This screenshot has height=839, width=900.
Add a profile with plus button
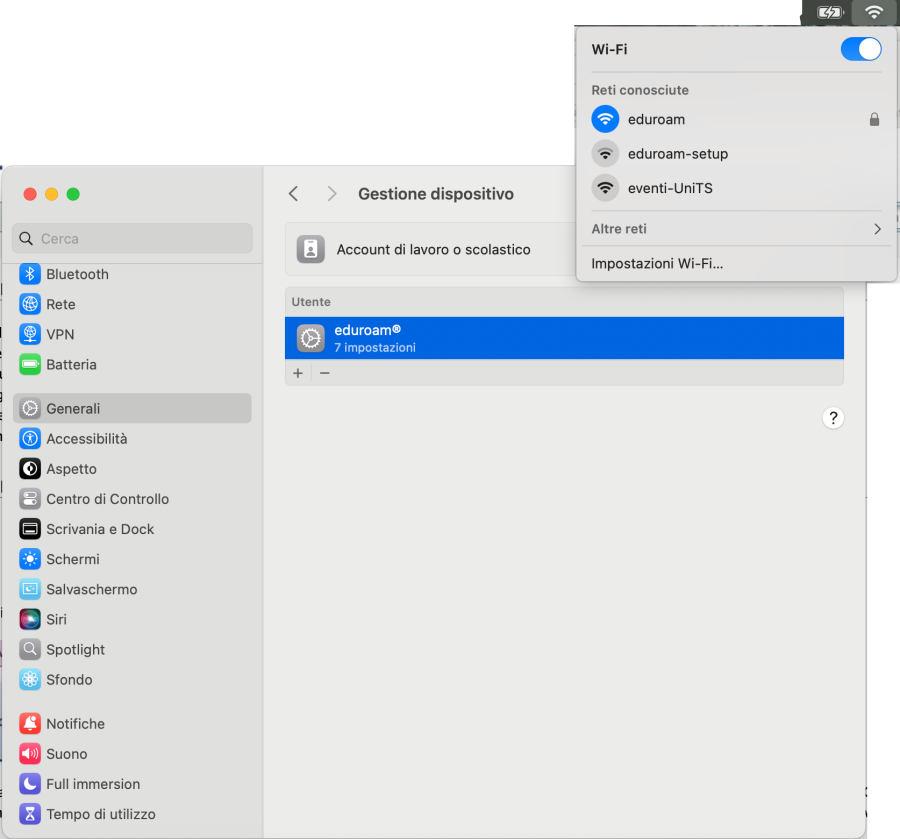click(x=298, y=373)
